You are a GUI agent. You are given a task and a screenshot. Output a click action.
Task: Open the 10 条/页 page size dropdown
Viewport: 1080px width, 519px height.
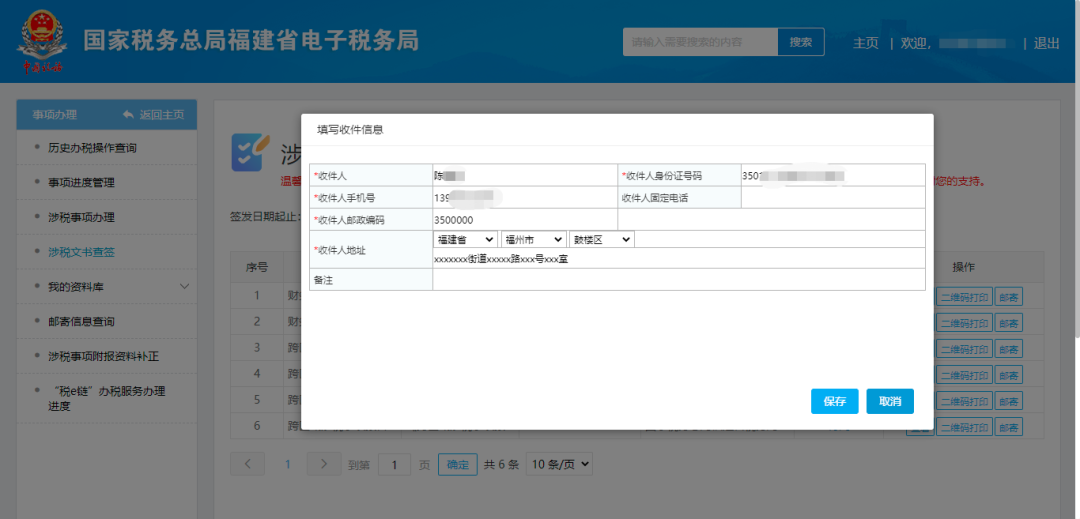[x=559, y=465]
